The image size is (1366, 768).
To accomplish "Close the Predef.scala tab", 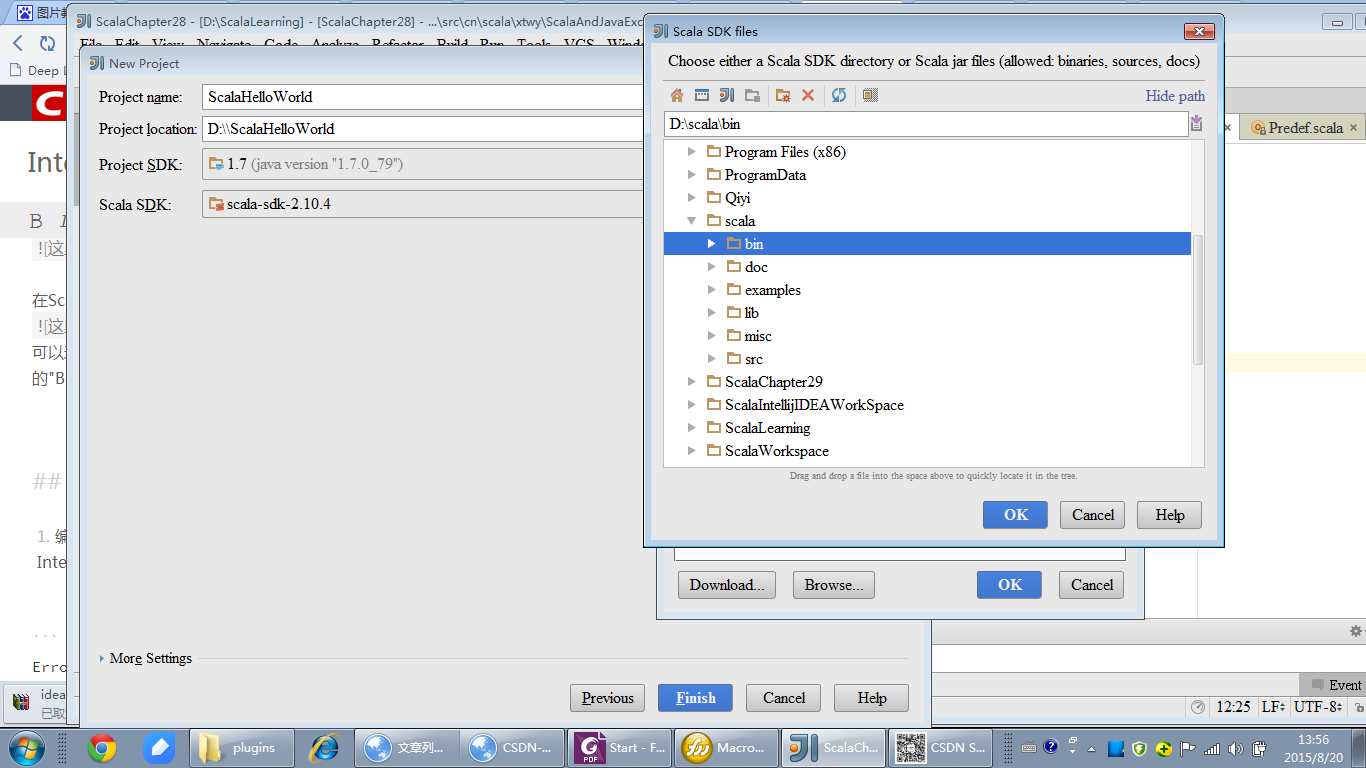I will click(x=1354, y=128).
